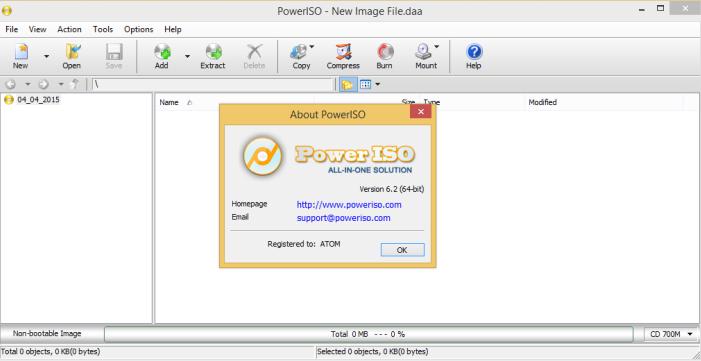
Task: Click OK in About PowerISO dialog
Action: pyautogui.click(x=402, y=250)
